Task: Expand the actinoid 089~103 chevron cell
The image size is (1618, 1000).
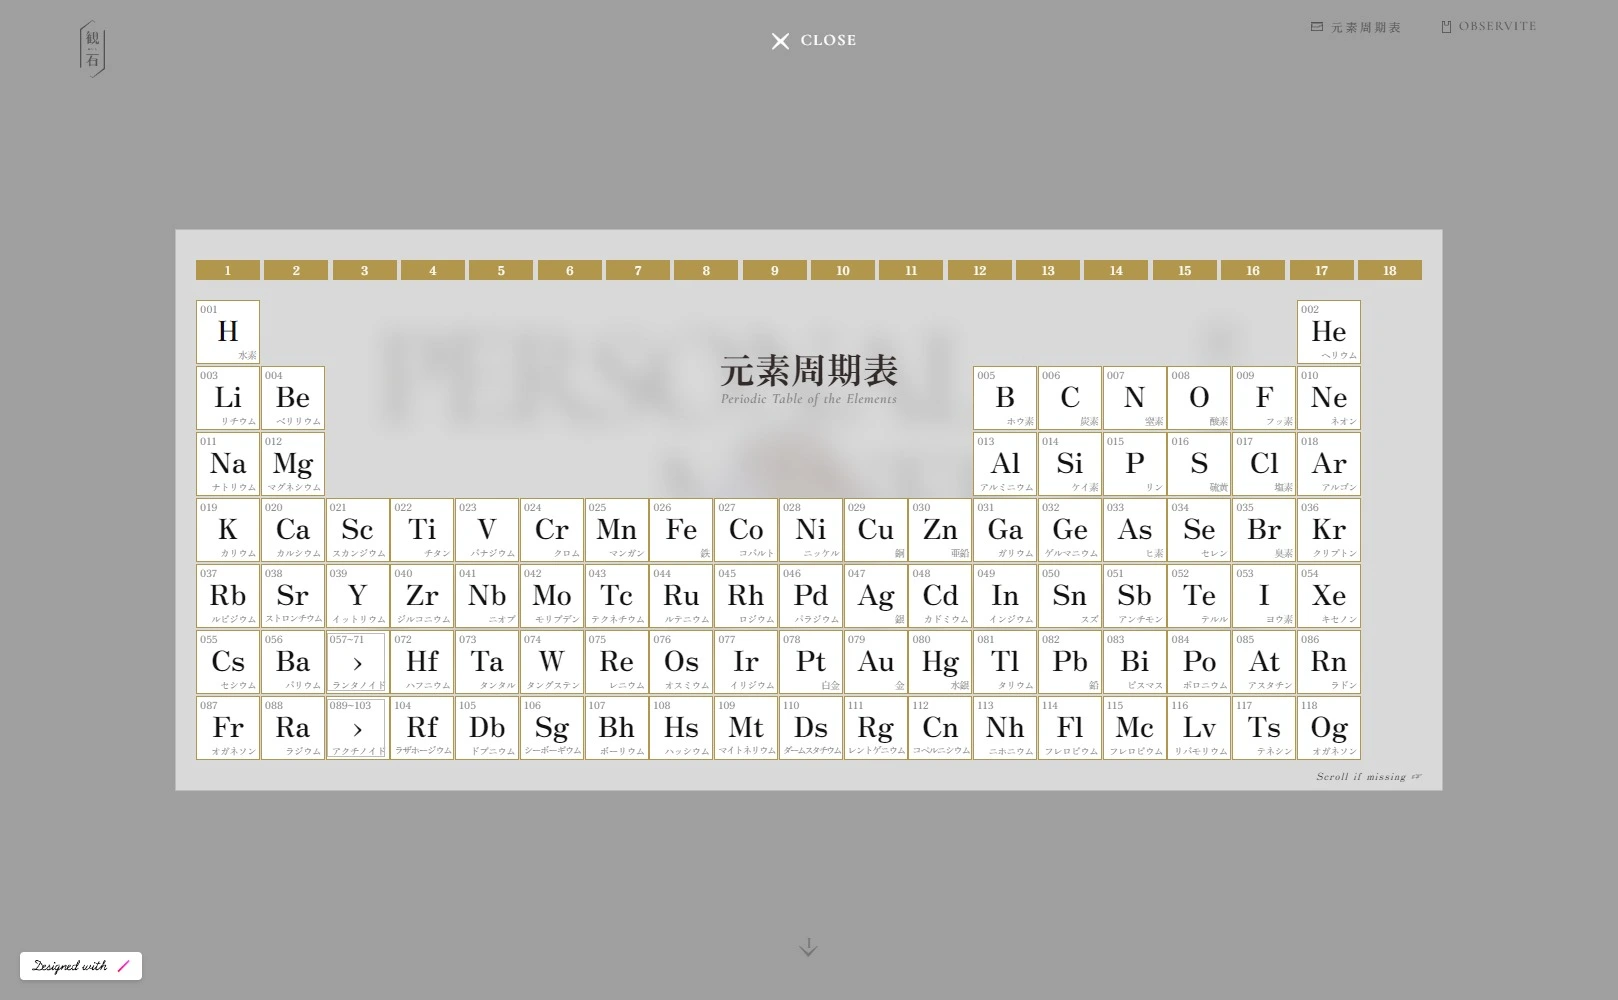Action: (x=357, y=728)
